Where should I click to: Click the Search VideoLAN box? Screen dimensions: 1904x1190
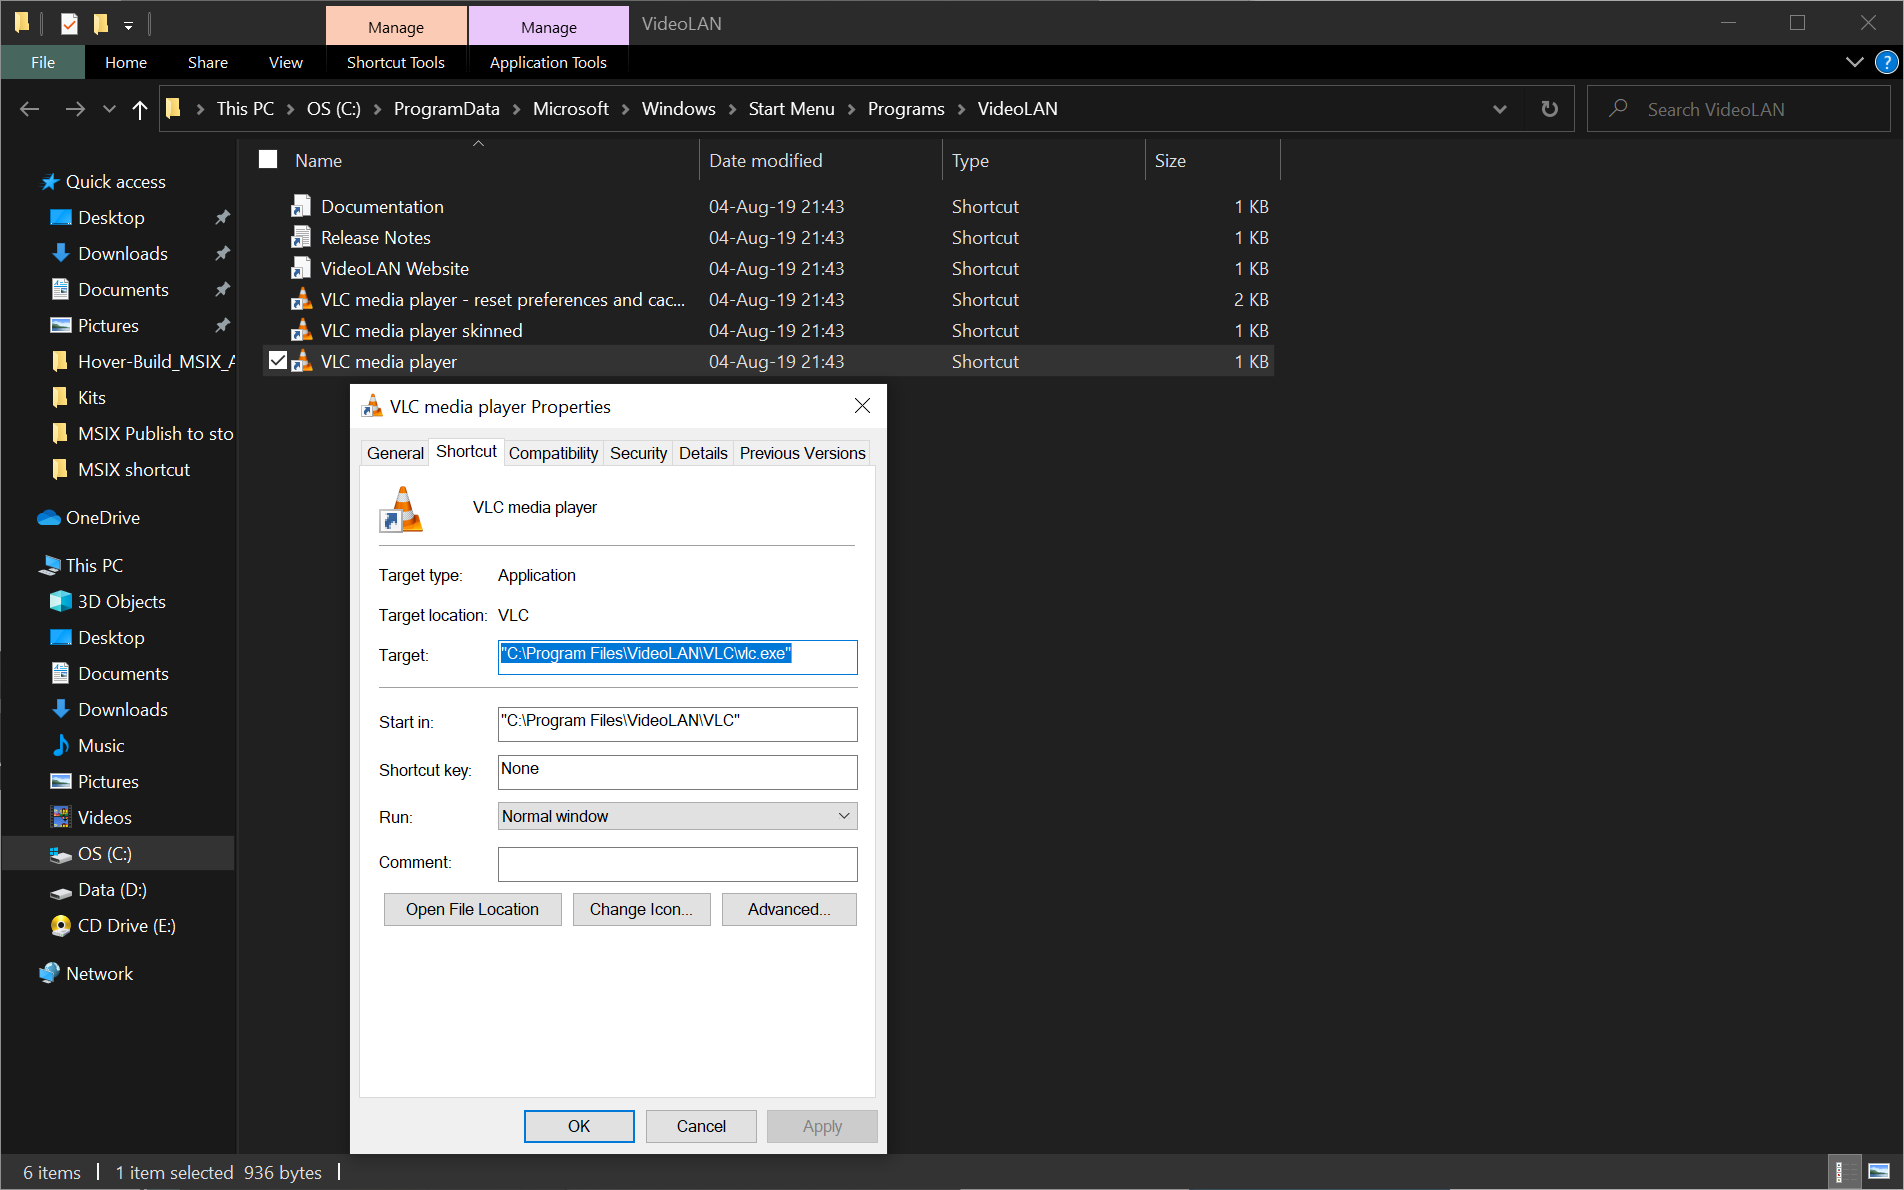[x=1738, y=109]
